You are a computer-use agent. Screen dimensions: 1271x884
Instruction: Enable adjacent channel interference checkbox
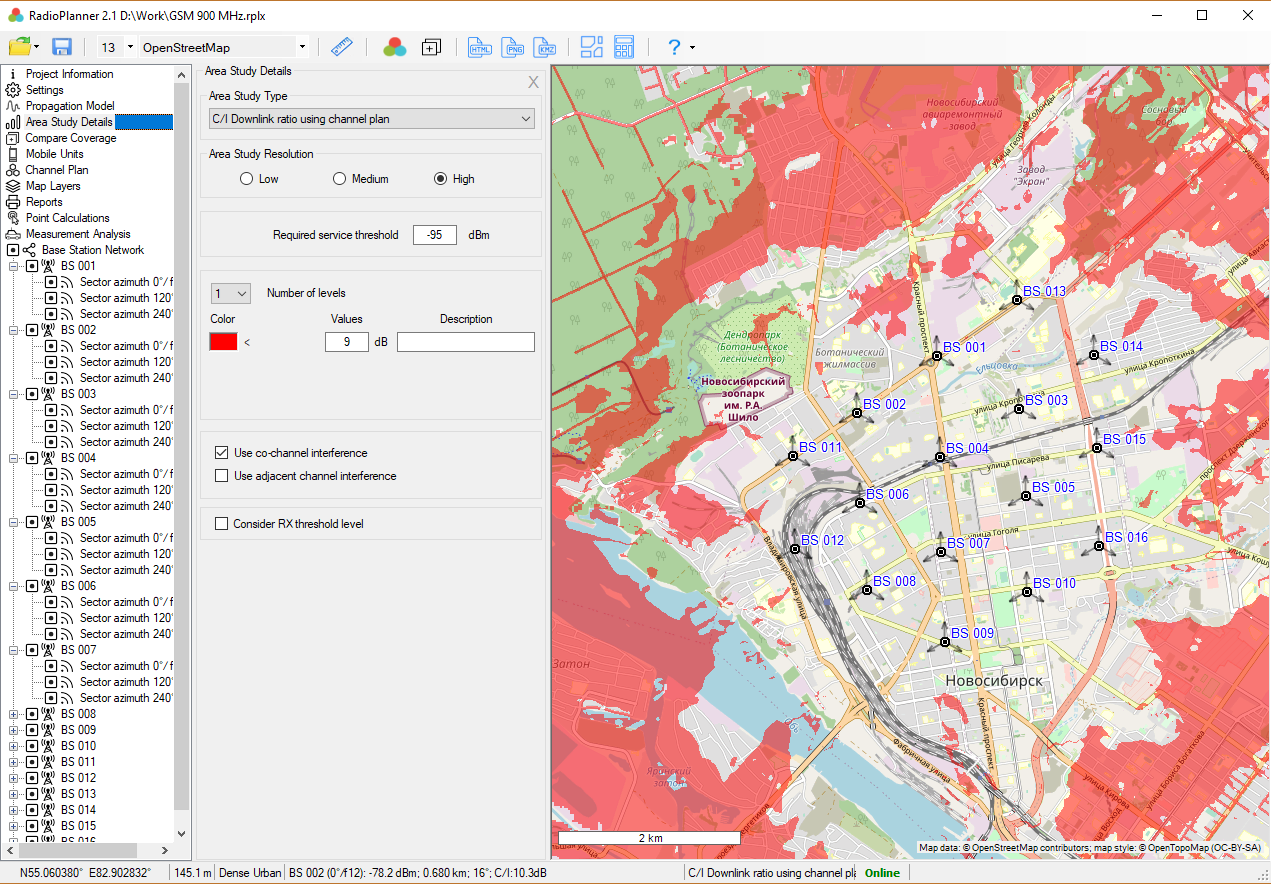(x=222, y=476)
